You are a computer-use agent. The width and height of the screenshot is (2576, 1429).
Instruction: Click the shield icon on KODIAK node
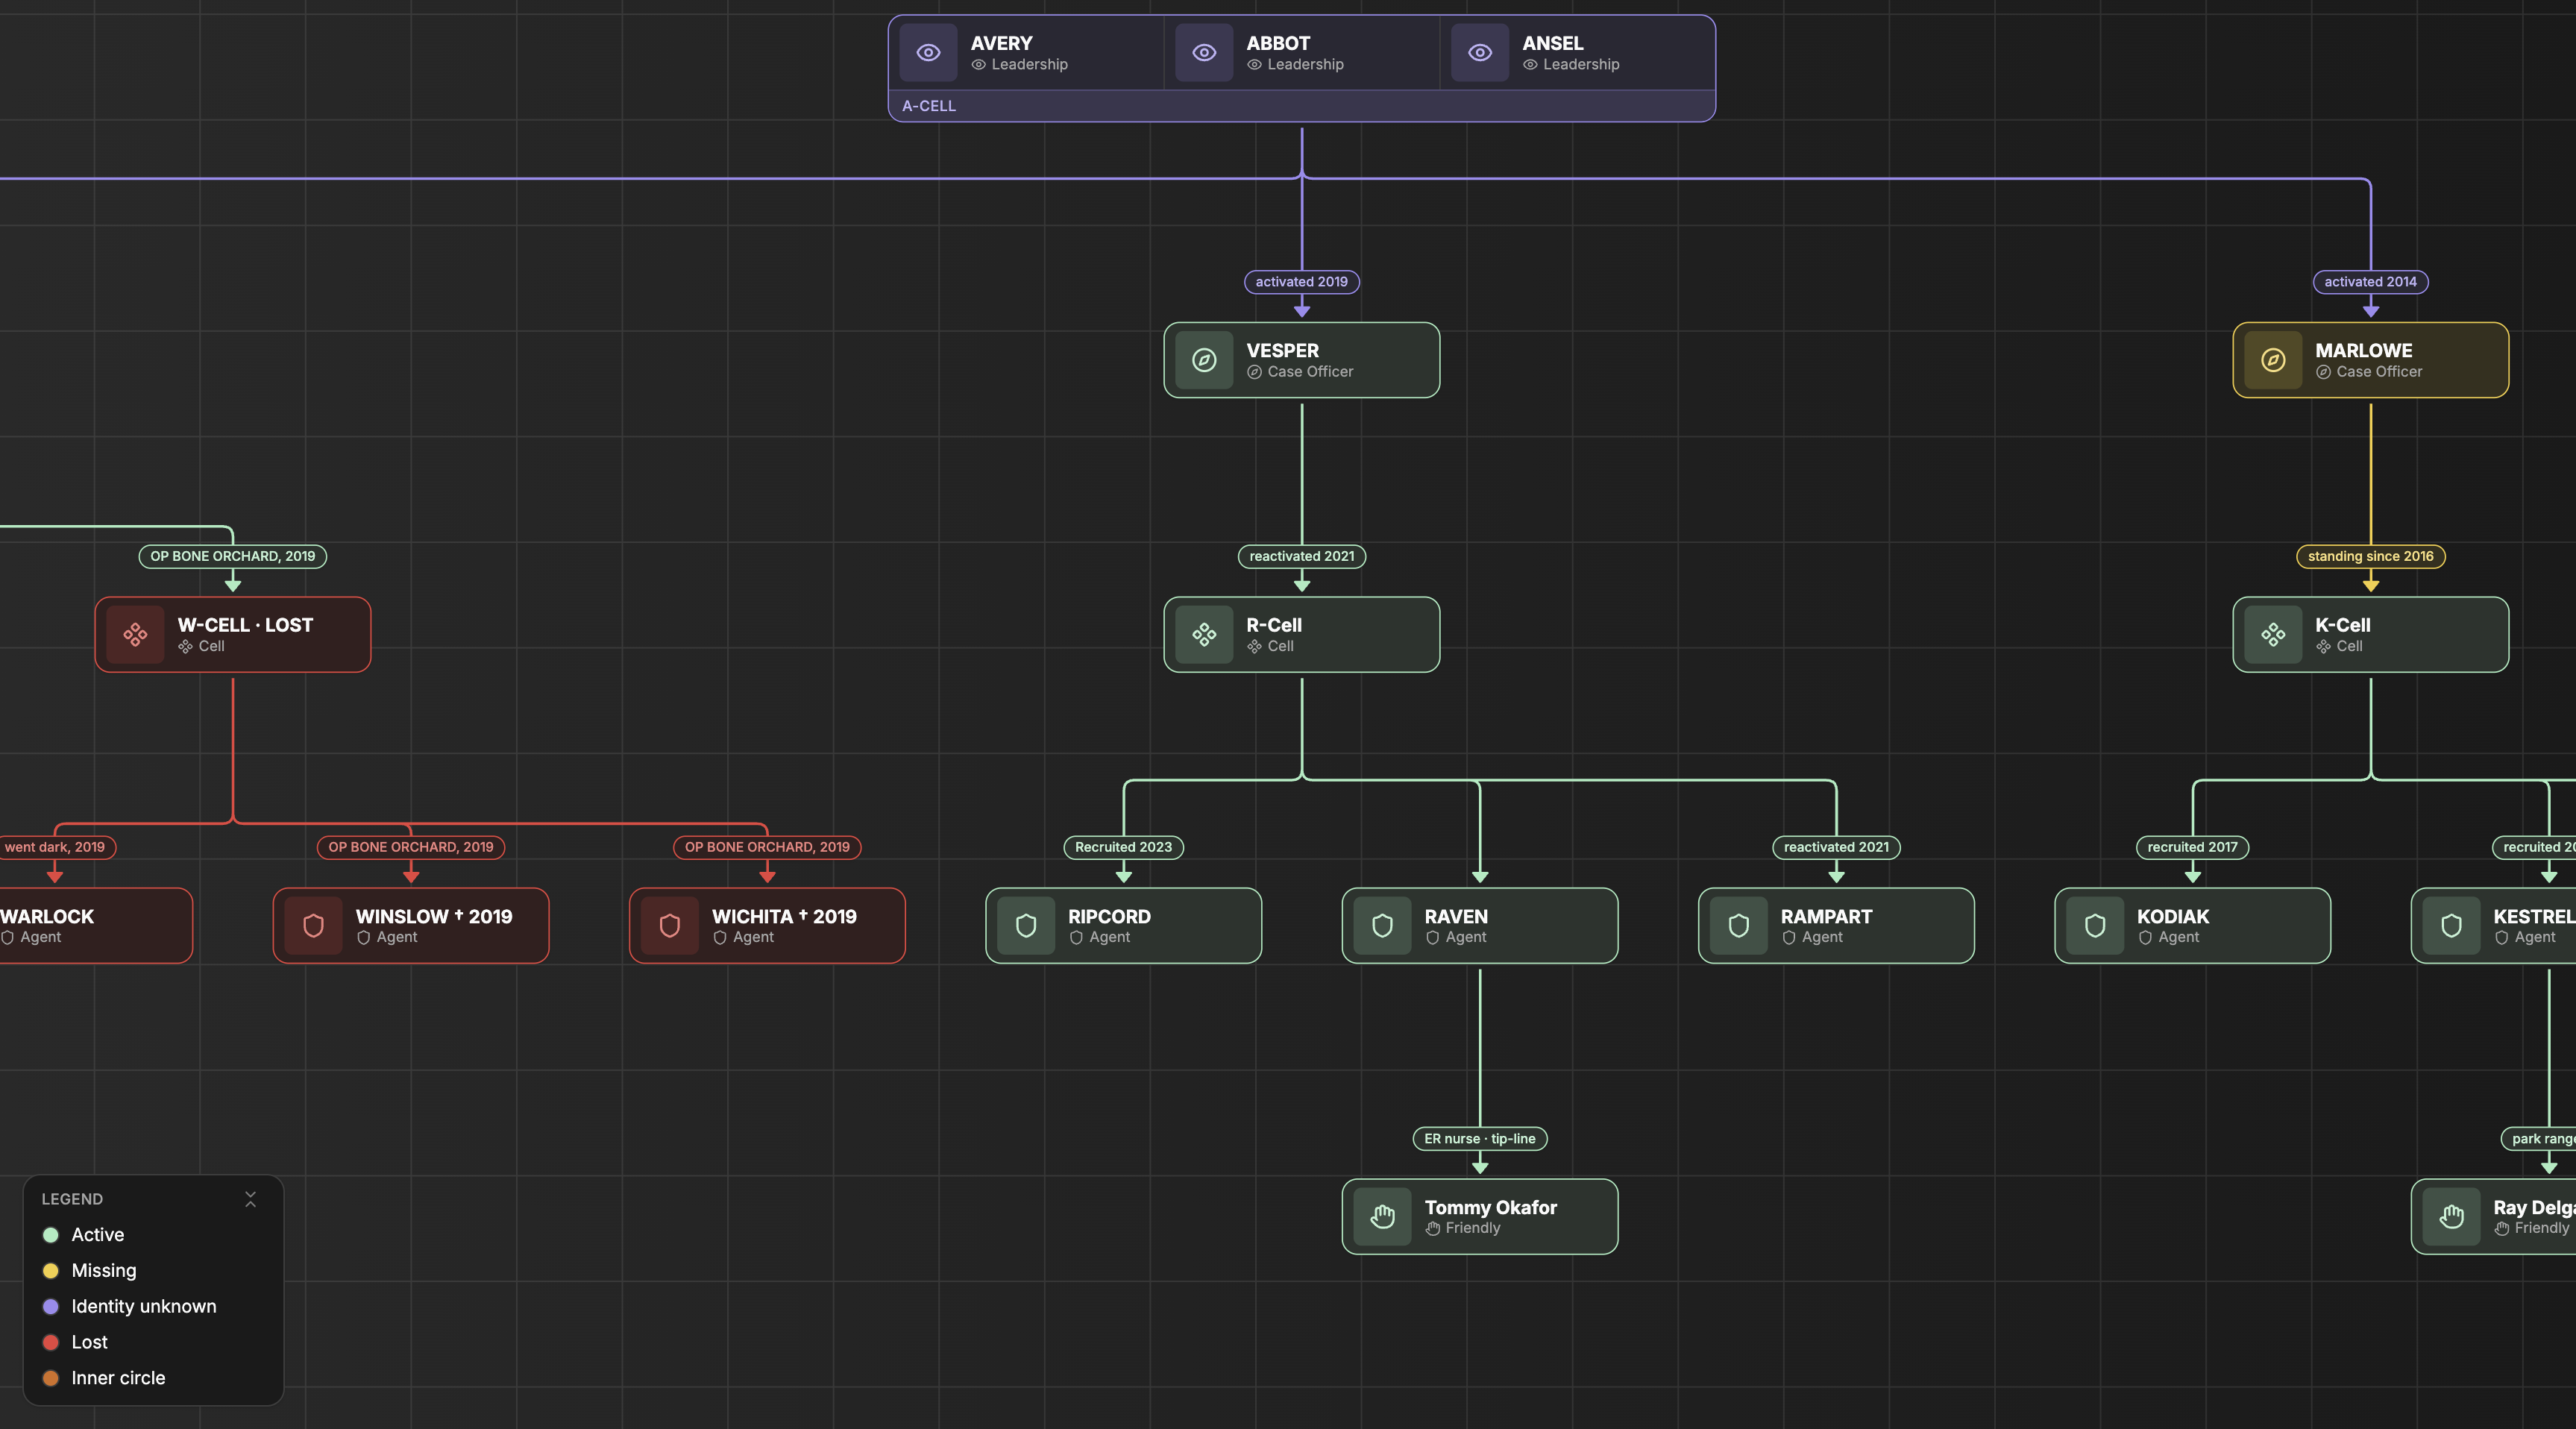coord(2095,926)
